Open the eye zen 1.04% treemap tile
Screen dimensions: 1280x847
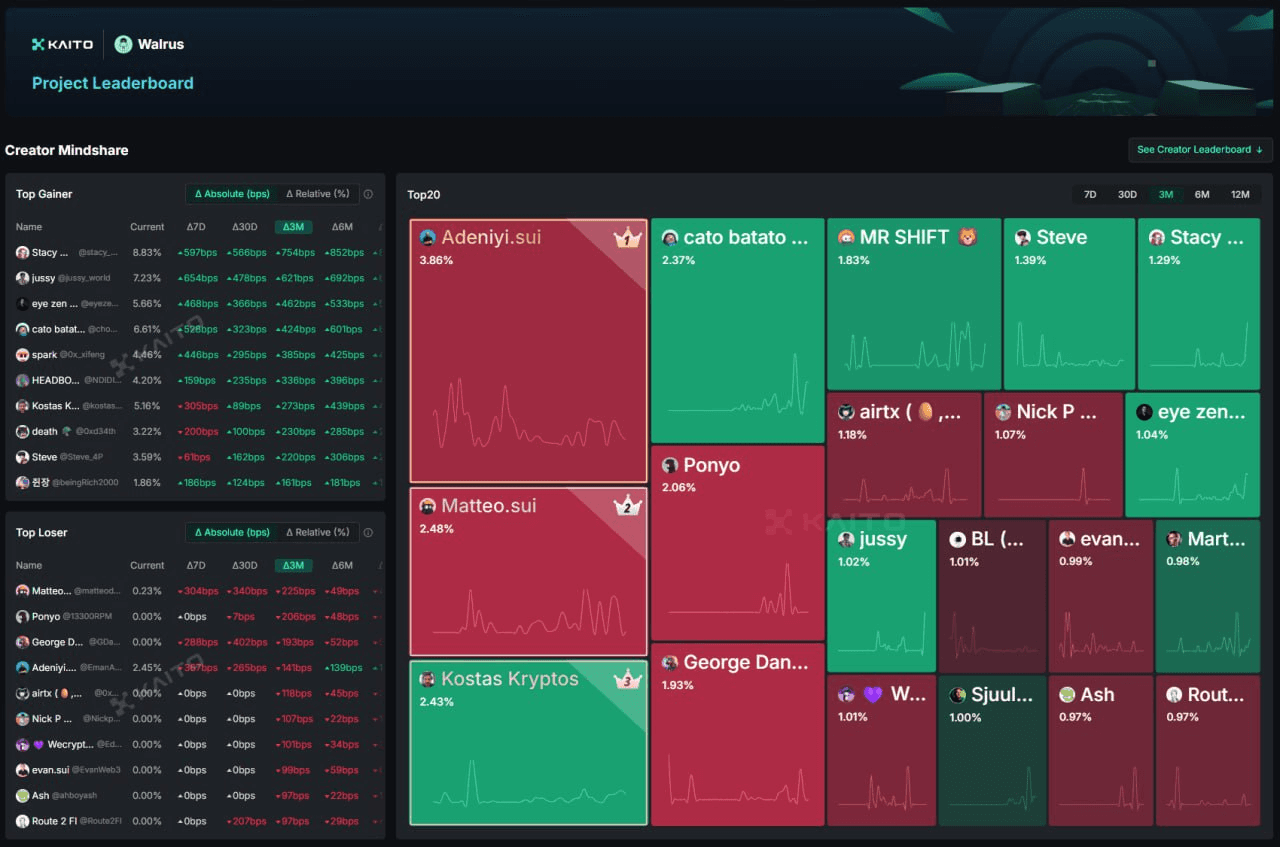click(1192, 455)
